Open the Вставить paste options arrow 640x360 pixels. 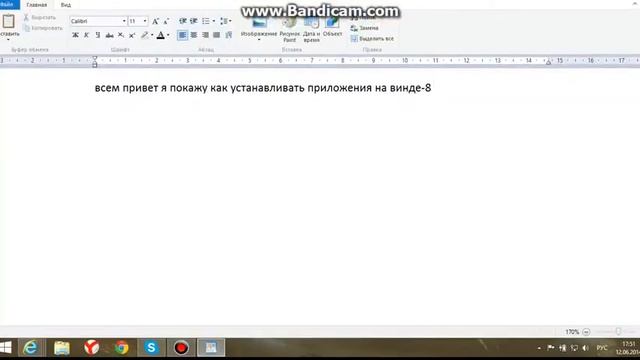[x=8, y=39]
